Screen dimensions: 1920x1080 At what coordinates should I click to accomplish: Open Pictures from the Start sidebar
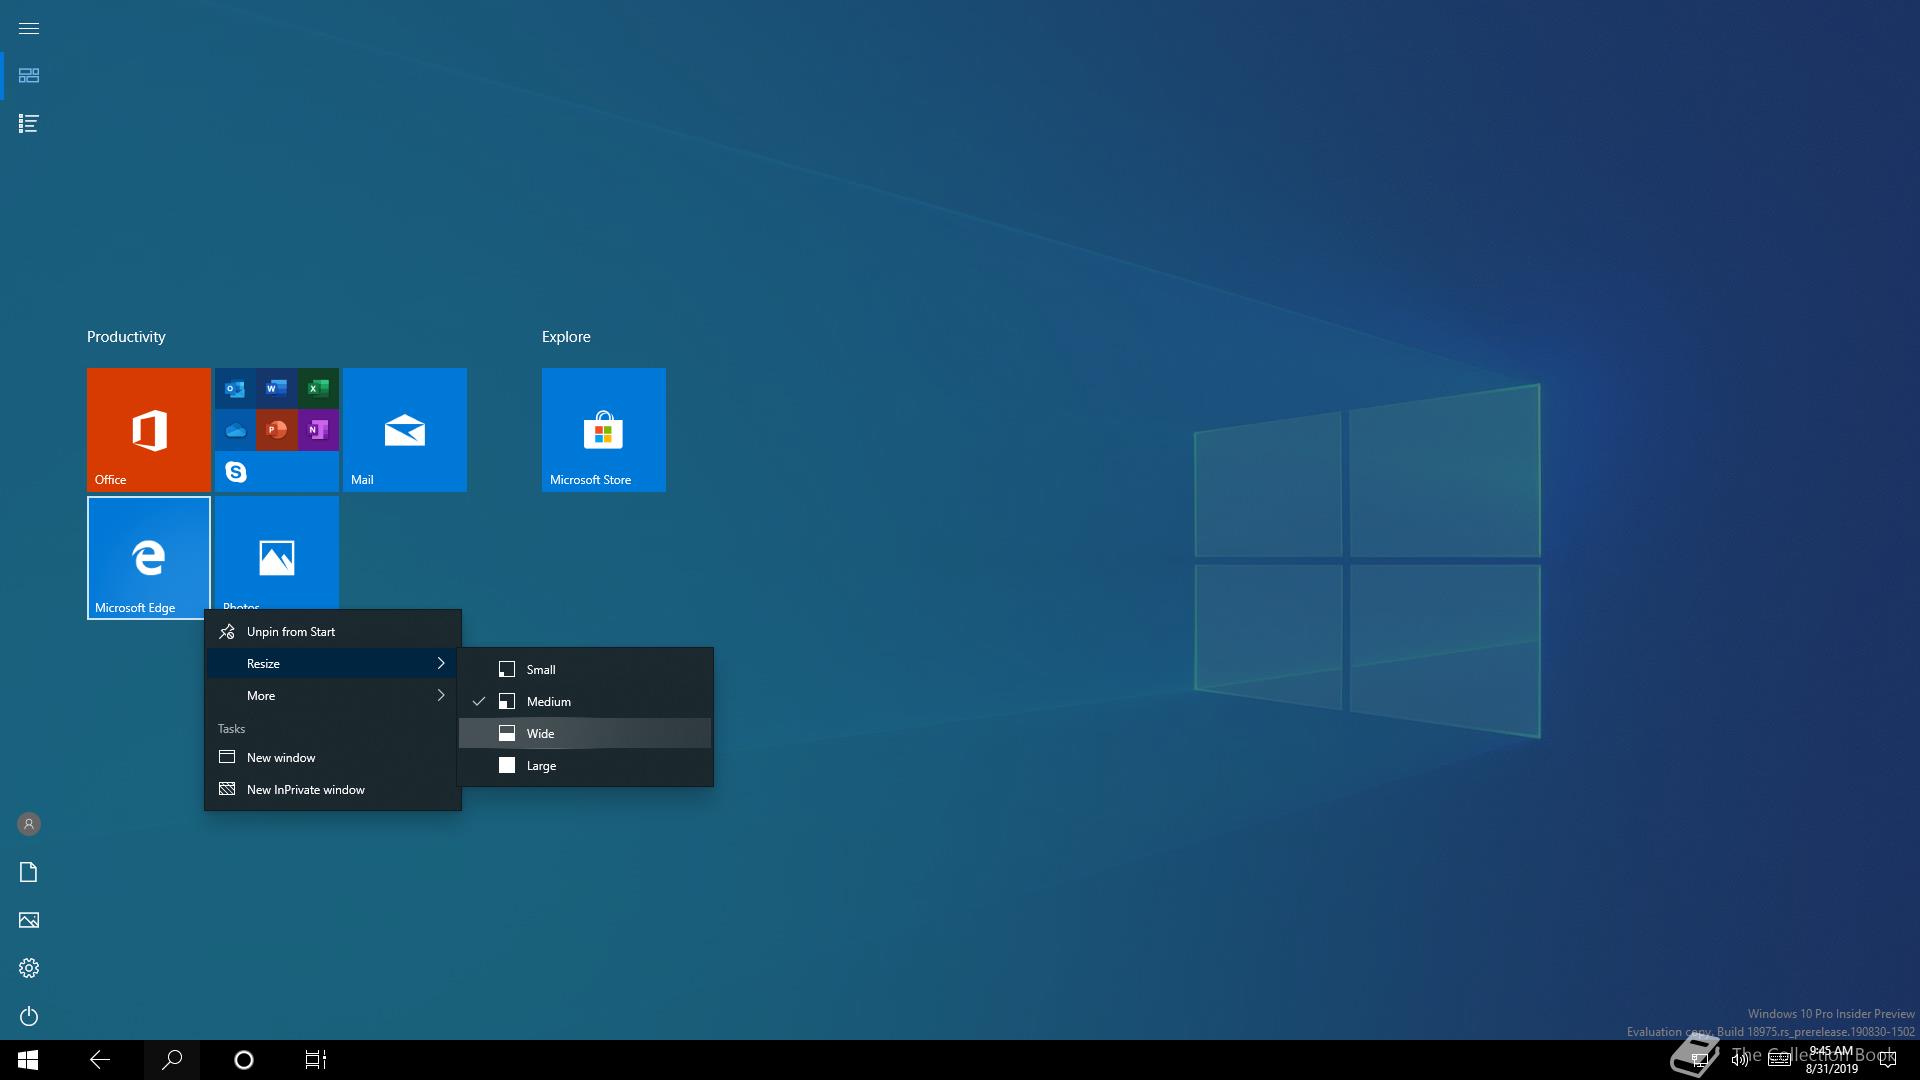pos(29,920)
